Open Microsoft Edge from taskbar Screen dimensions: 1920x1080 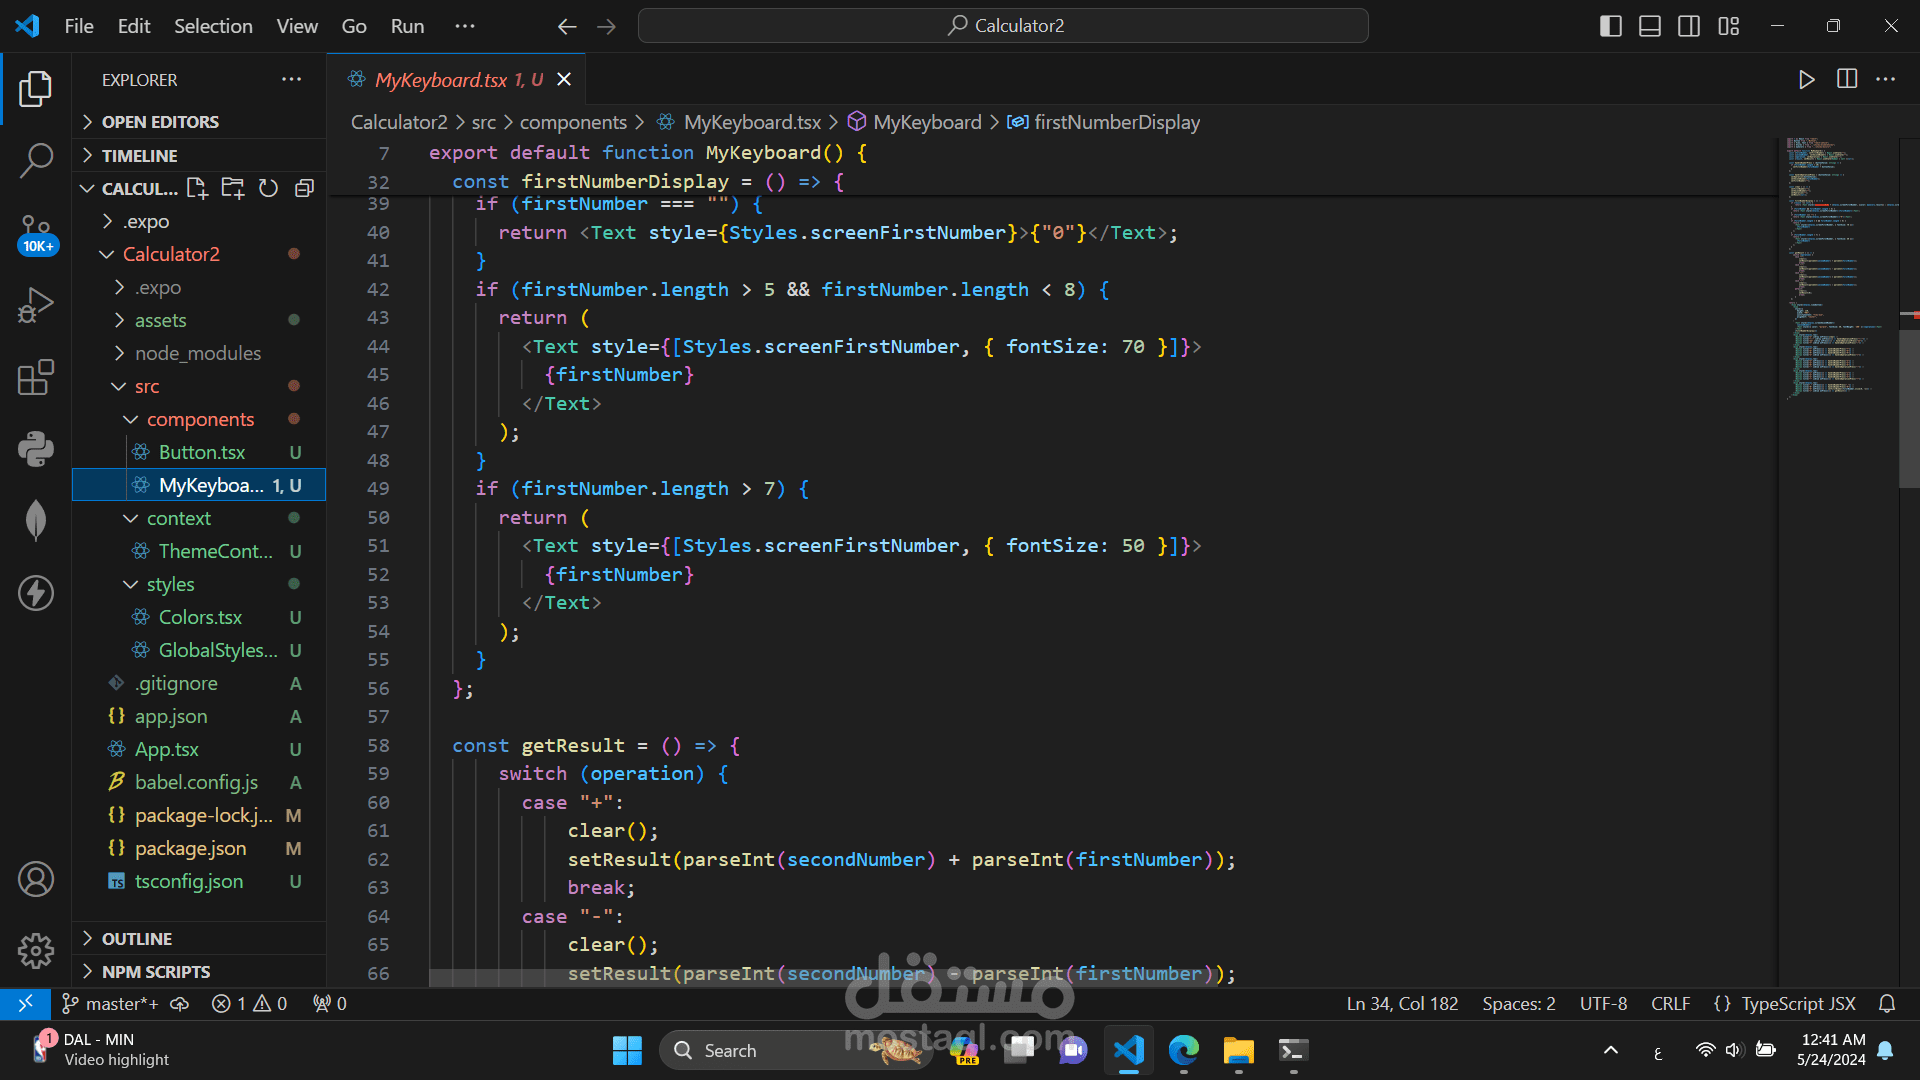(x=1183, y=1050)
